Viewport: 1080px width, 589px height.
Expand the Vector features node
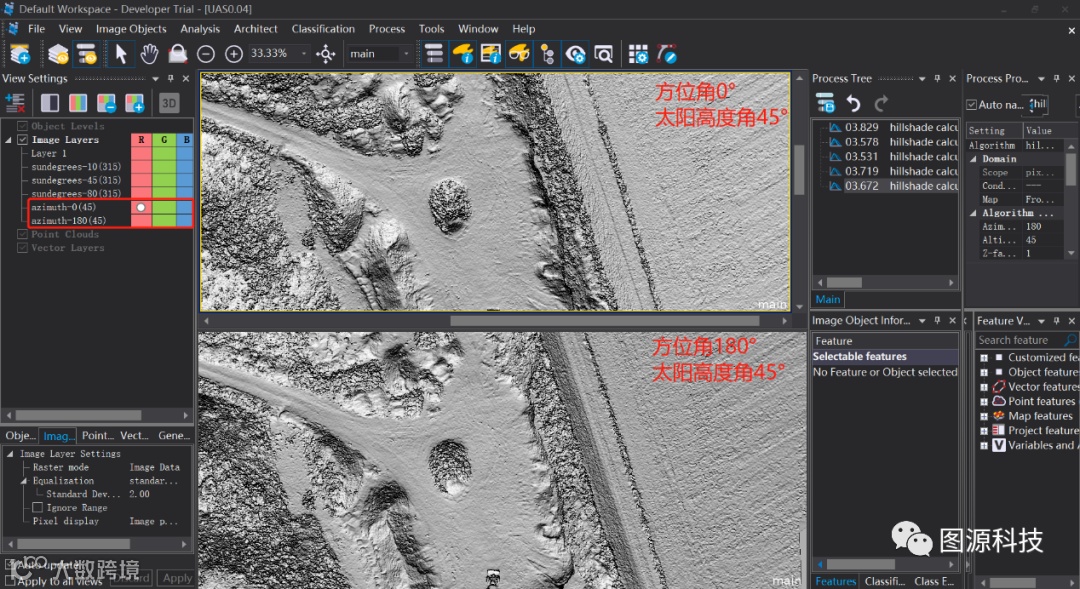984,387
